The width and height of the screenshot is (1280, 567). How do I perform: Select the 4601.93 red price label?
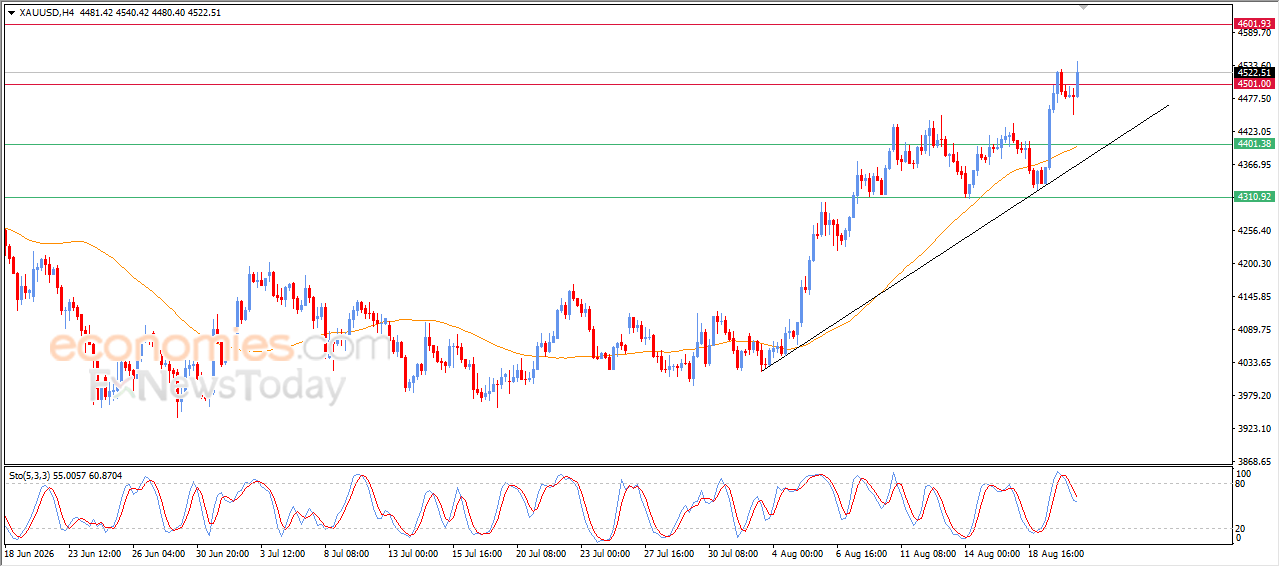coord(1253,23)
